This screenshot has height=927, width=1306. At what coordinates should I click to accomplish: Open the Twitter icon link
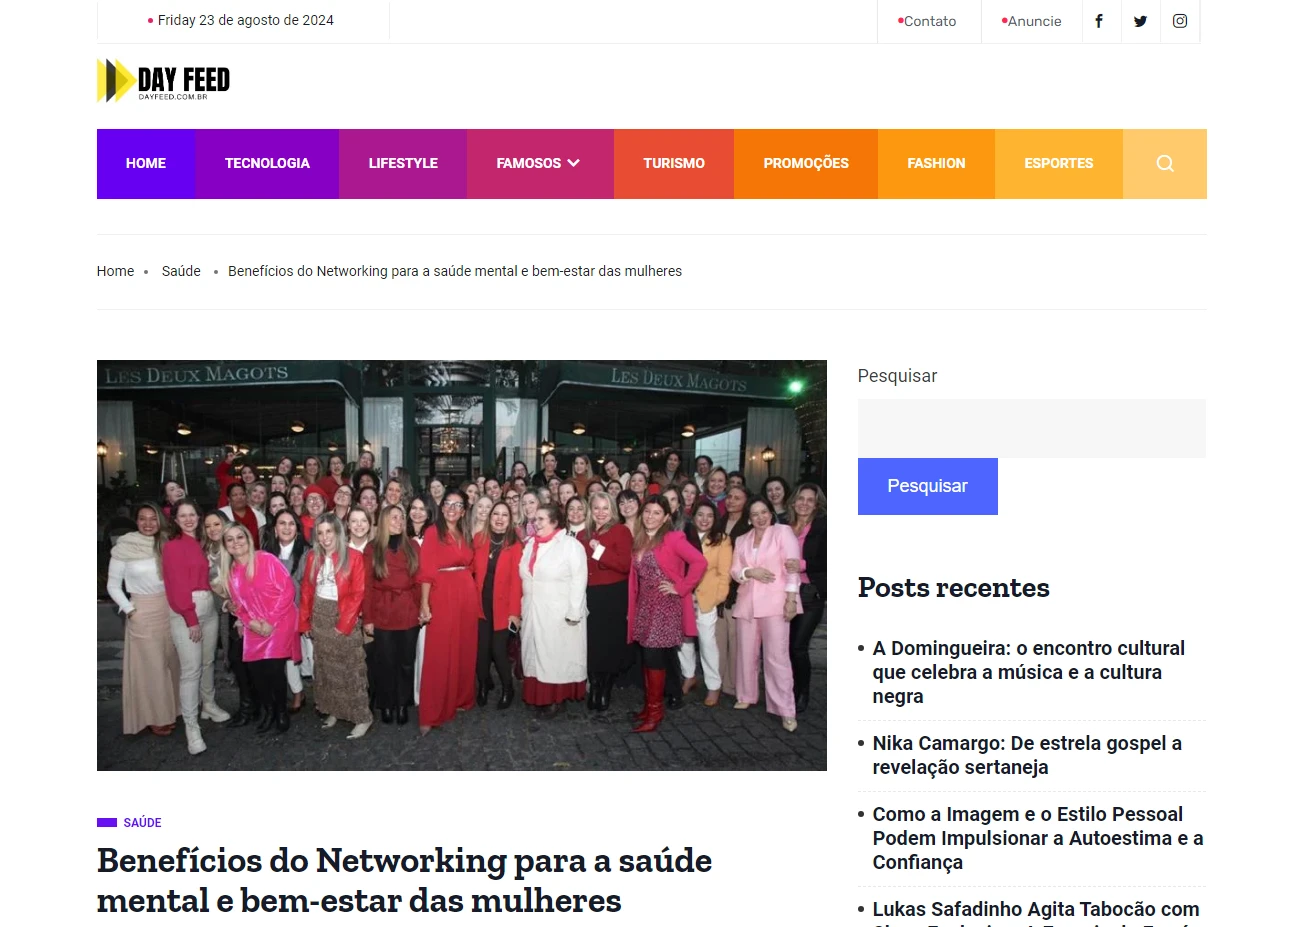[x=1140, y=21]
